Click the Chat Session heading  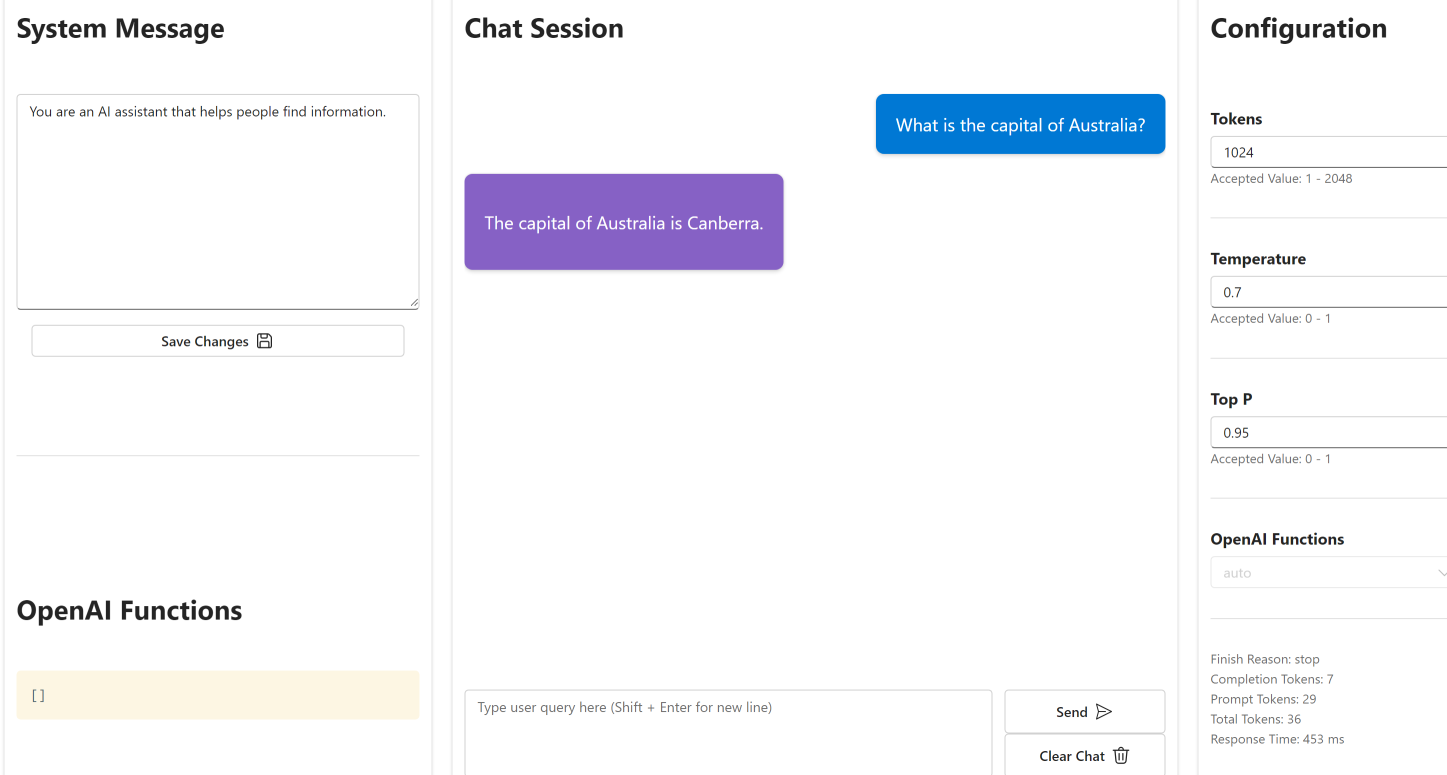click(x=544, y=28)
